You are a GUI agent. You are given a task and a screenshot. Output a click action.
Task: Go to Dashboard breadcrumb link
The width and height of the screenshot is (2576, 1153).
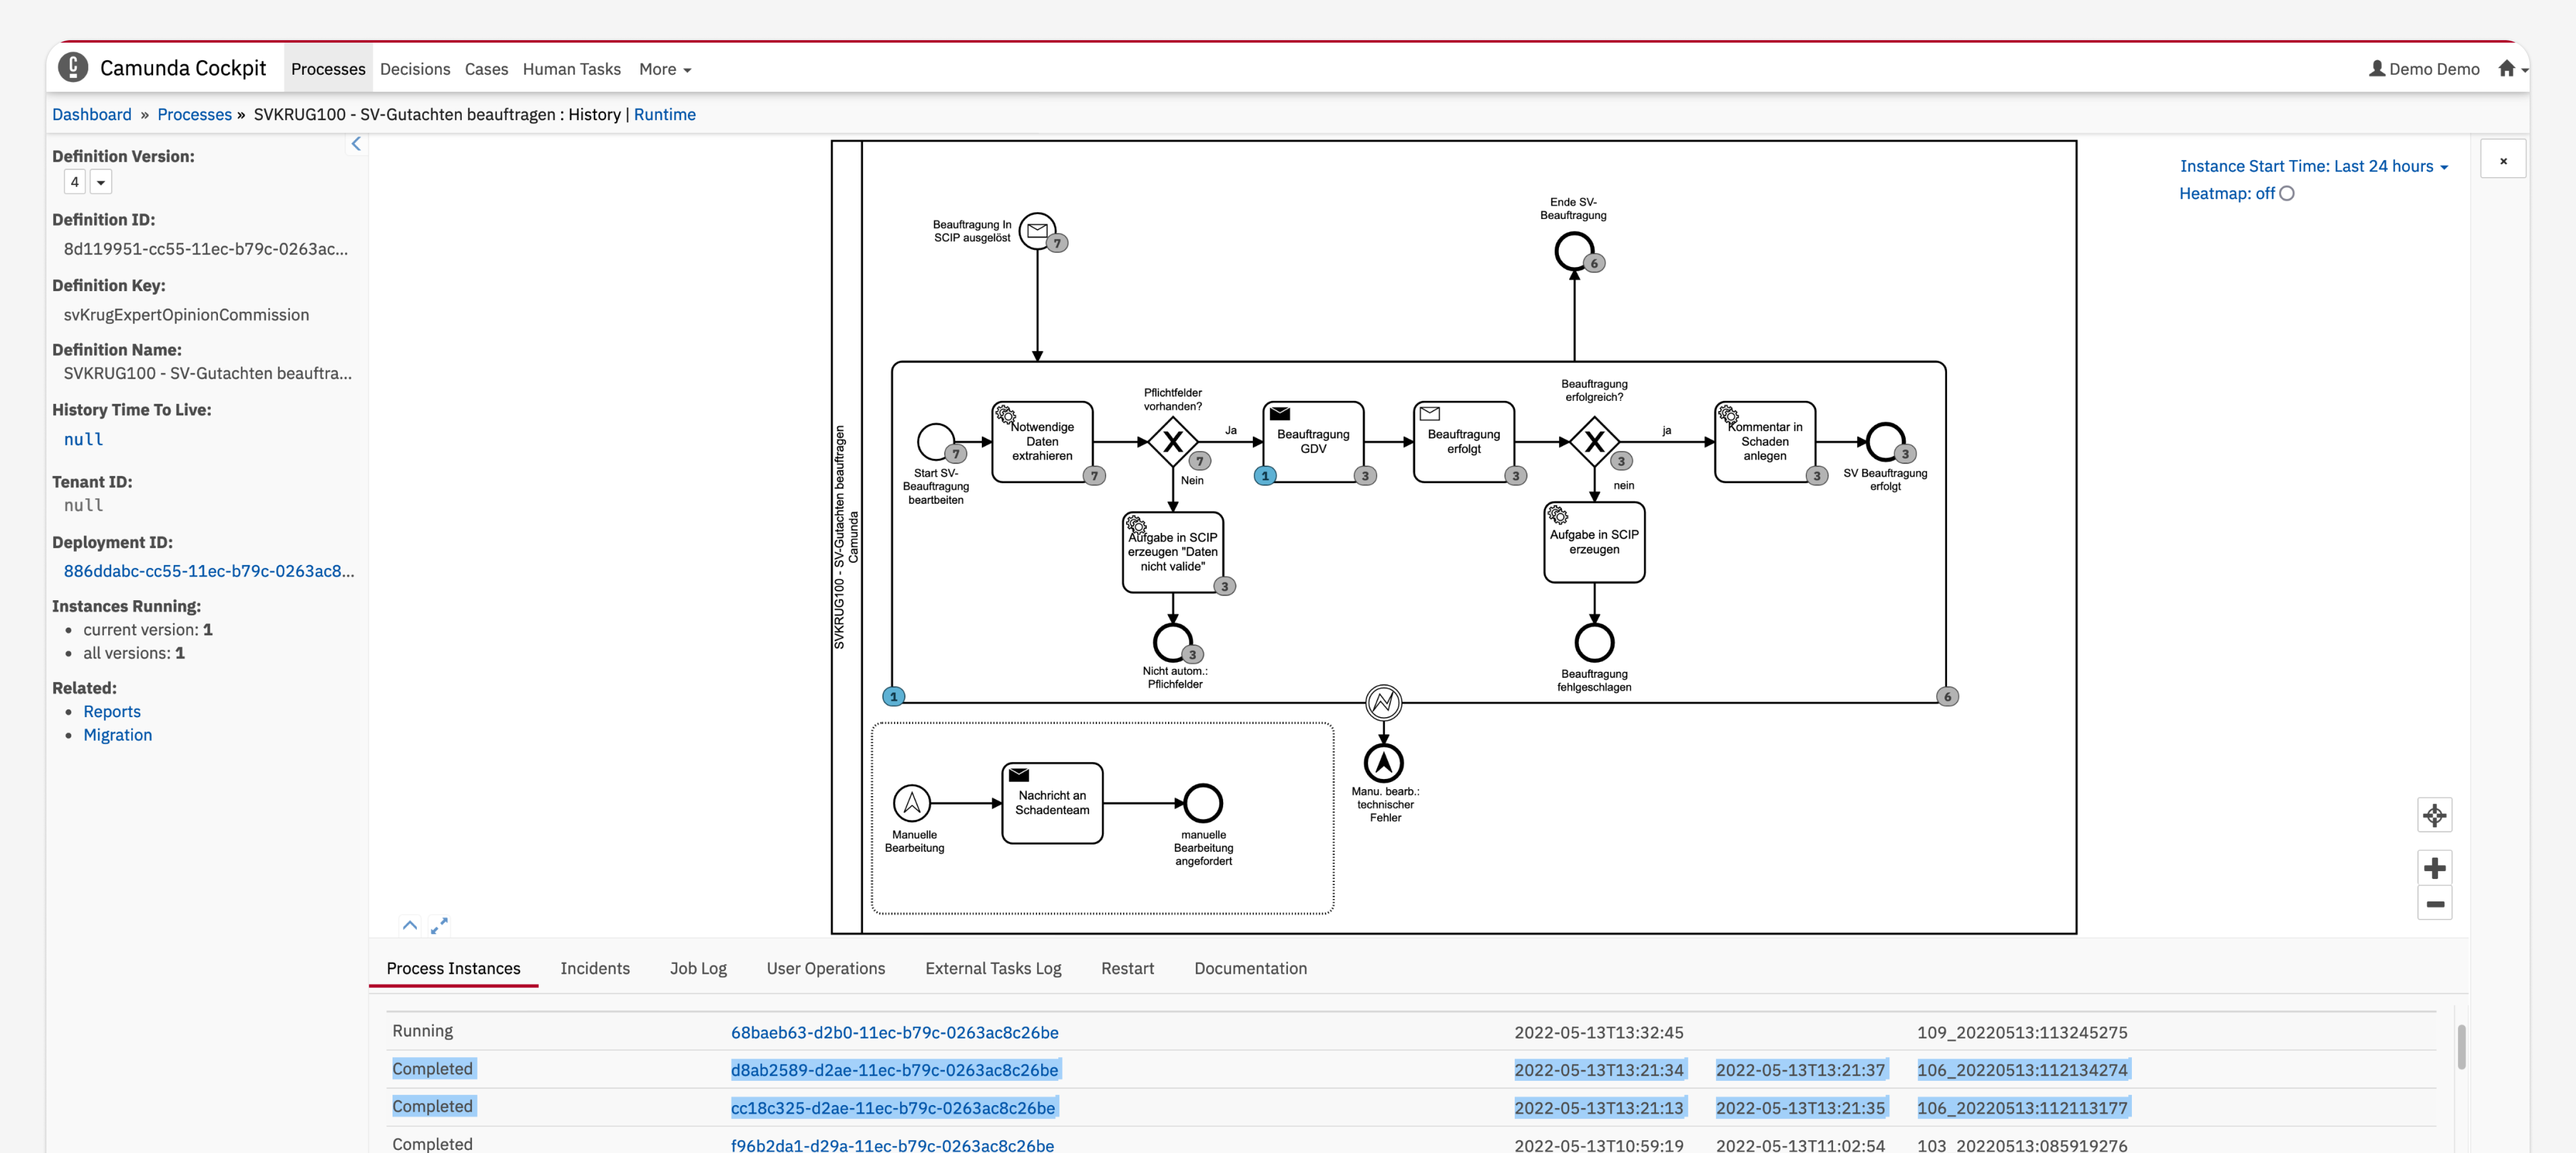pyautogui.click(x=92, y=114)
